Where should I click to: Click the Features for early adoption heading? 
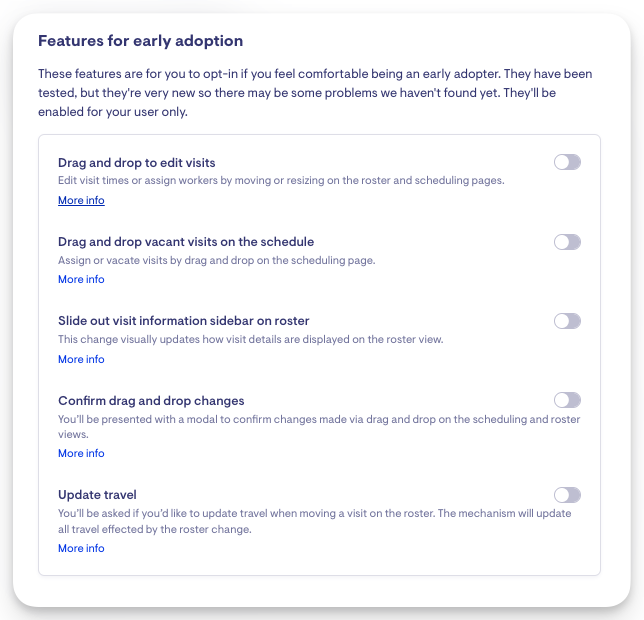(141, 41)
